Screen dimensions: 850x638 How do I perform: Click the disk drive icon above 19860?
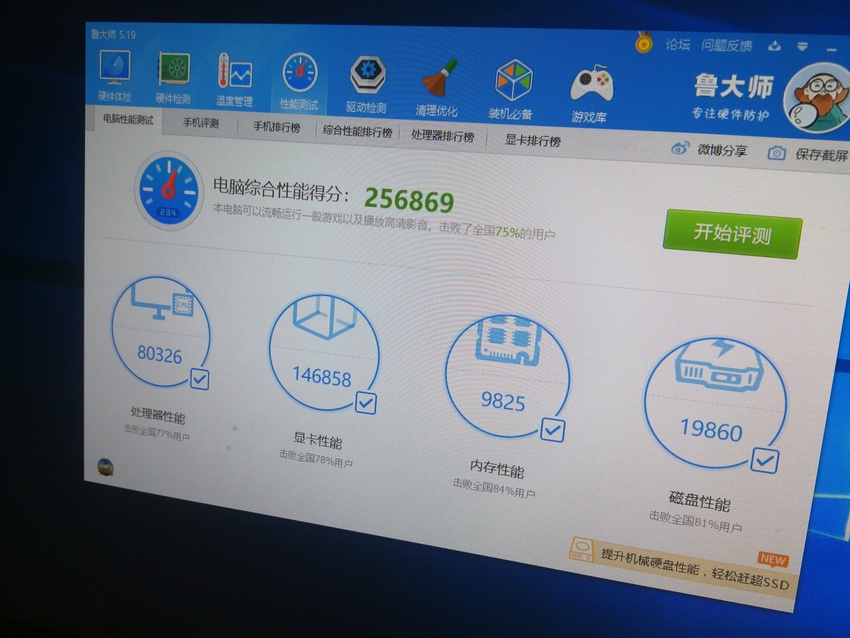click(718, 364)
